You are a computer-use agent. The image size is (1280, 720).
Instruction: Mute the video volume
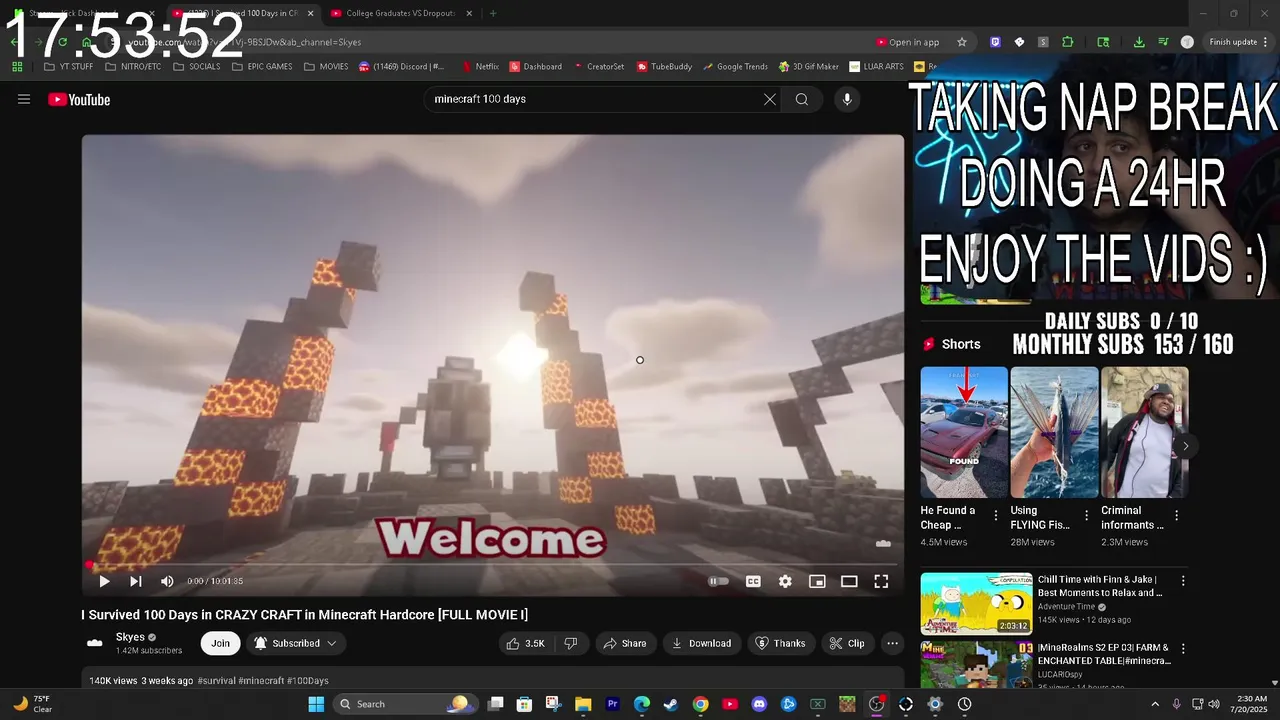pos(167,581)
